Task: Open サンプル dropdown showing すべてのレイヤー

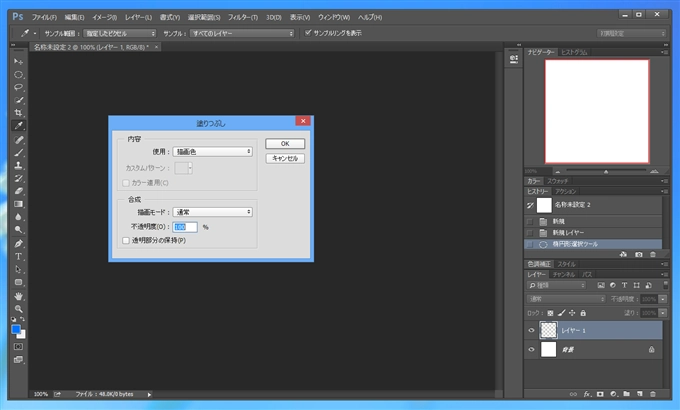Action: pos(242,33)
